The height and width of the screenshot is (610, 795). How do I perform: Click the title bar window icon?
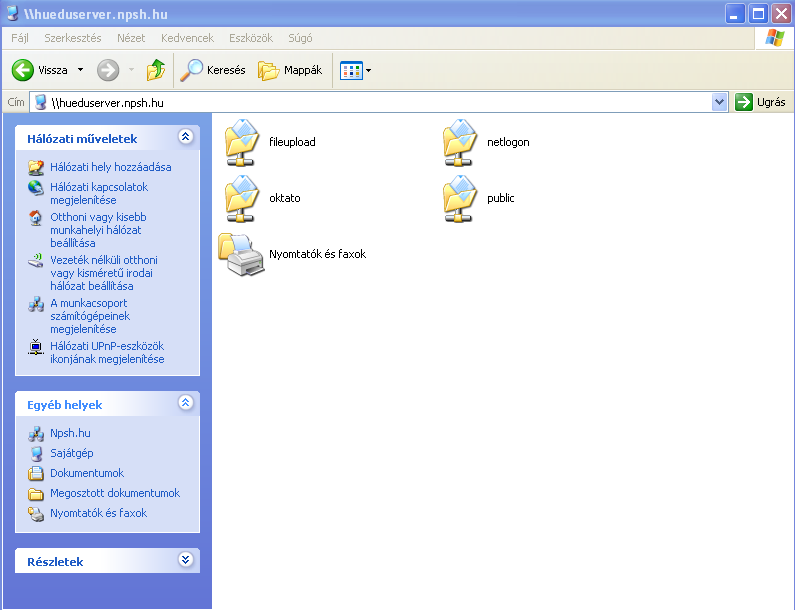coord(13,13)
